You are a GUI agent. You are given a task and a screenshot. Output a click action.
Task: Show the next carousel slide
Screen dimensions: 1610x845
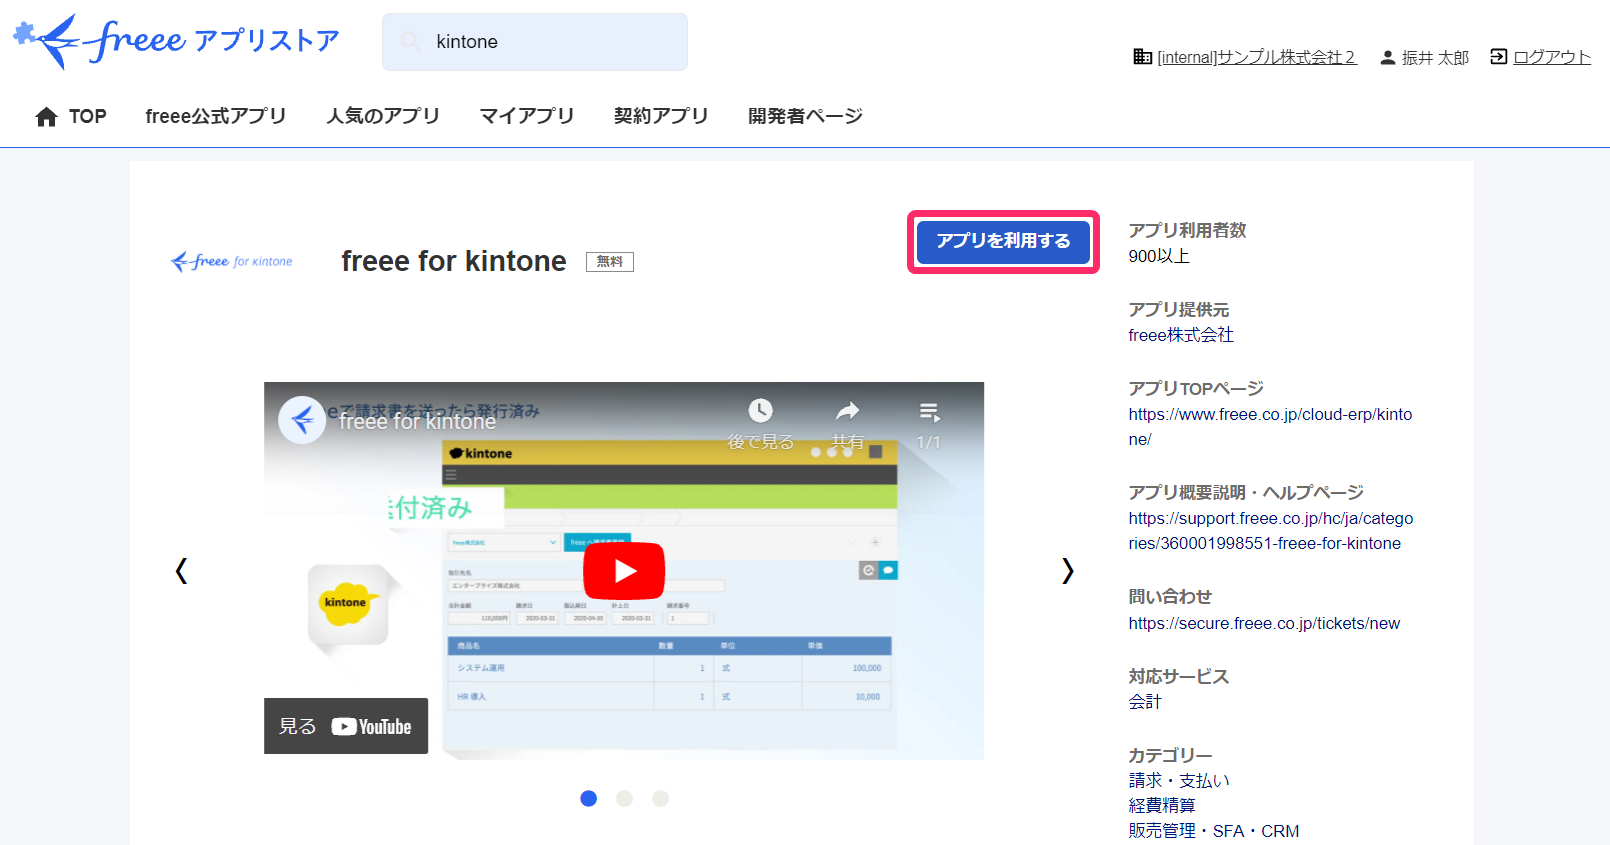click(x=1068, y=571)
